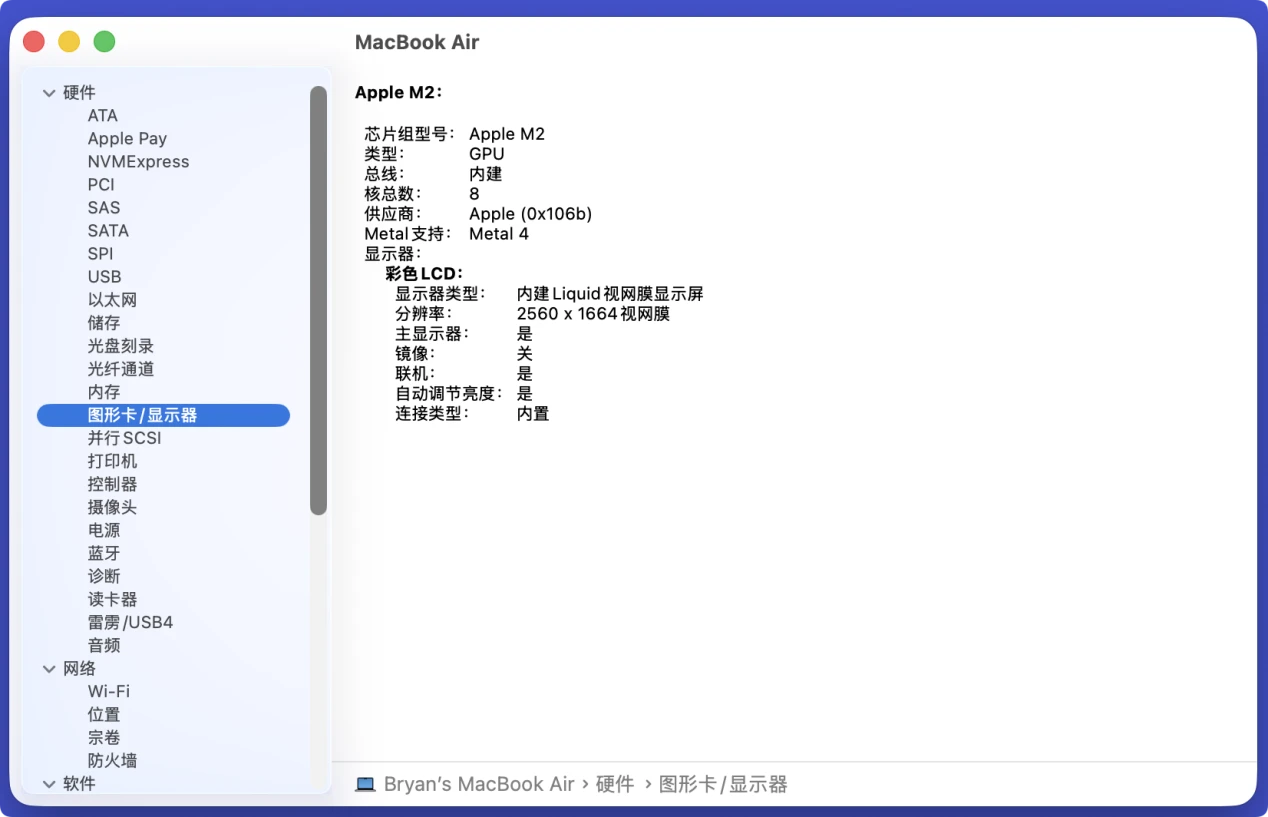Click the 软件 section label
1268x817 pixels.
(x=79, y=784)
